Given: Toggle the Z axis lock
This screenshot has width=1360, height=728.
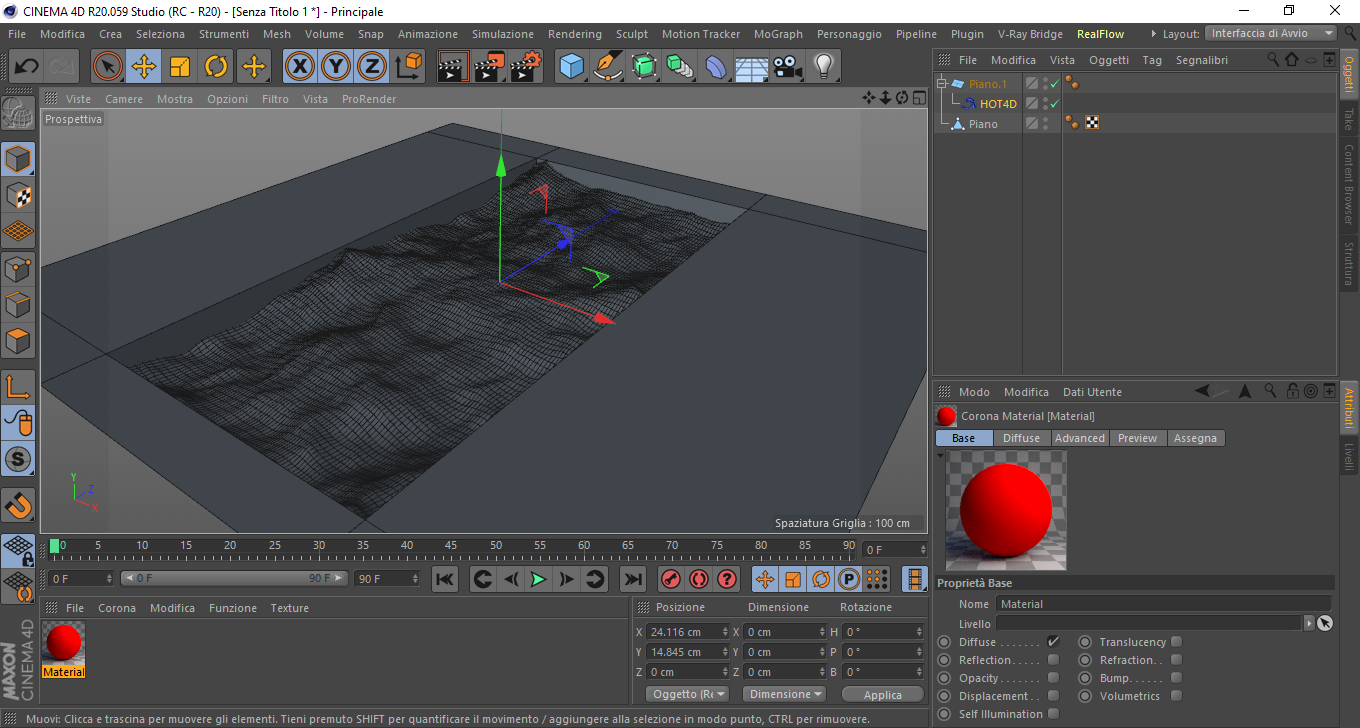Looking at the screenshot, I should tap(372, 67).
